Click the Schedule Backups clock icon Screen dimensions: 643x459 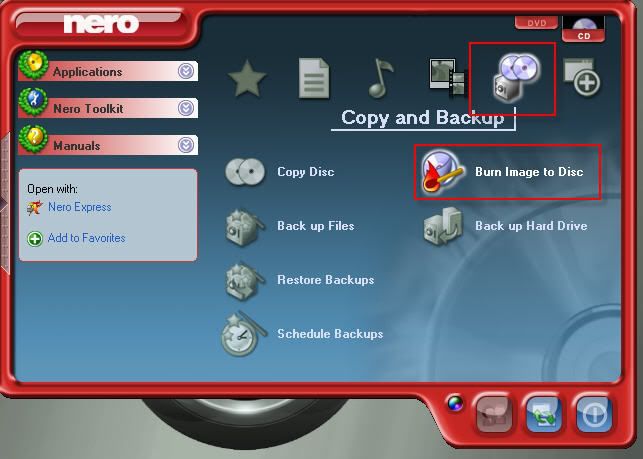[243, 334]
